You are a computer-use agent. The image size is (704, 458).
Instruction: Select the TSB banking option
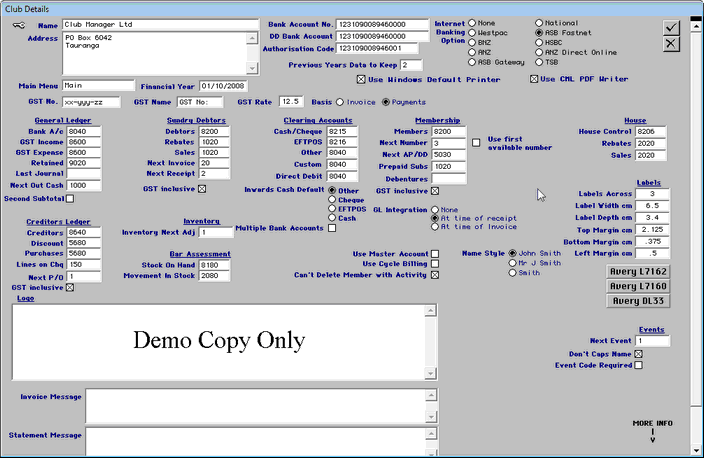point(539,62)
